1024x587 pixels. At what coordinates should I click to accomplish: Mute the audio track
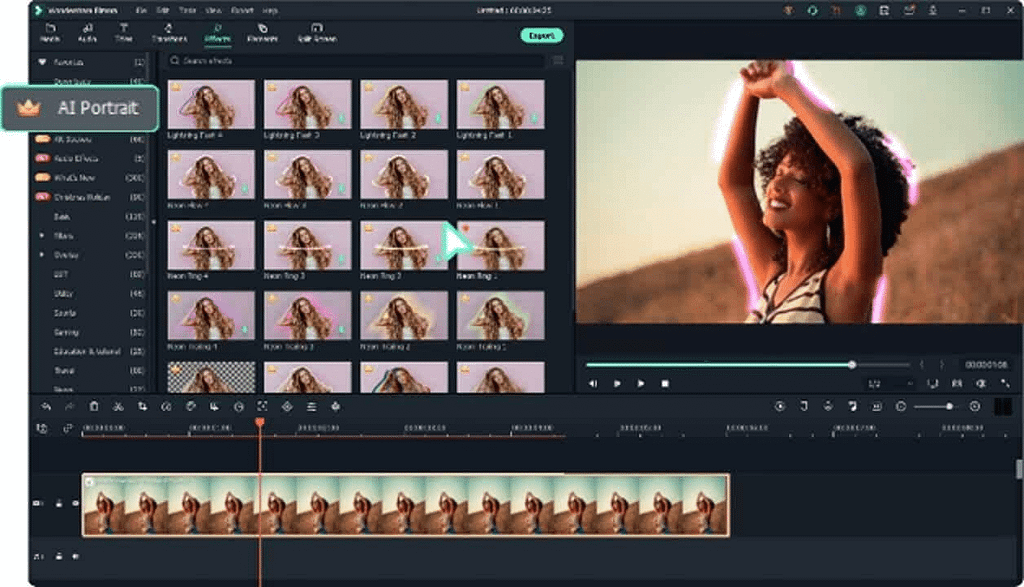point(75,556)
